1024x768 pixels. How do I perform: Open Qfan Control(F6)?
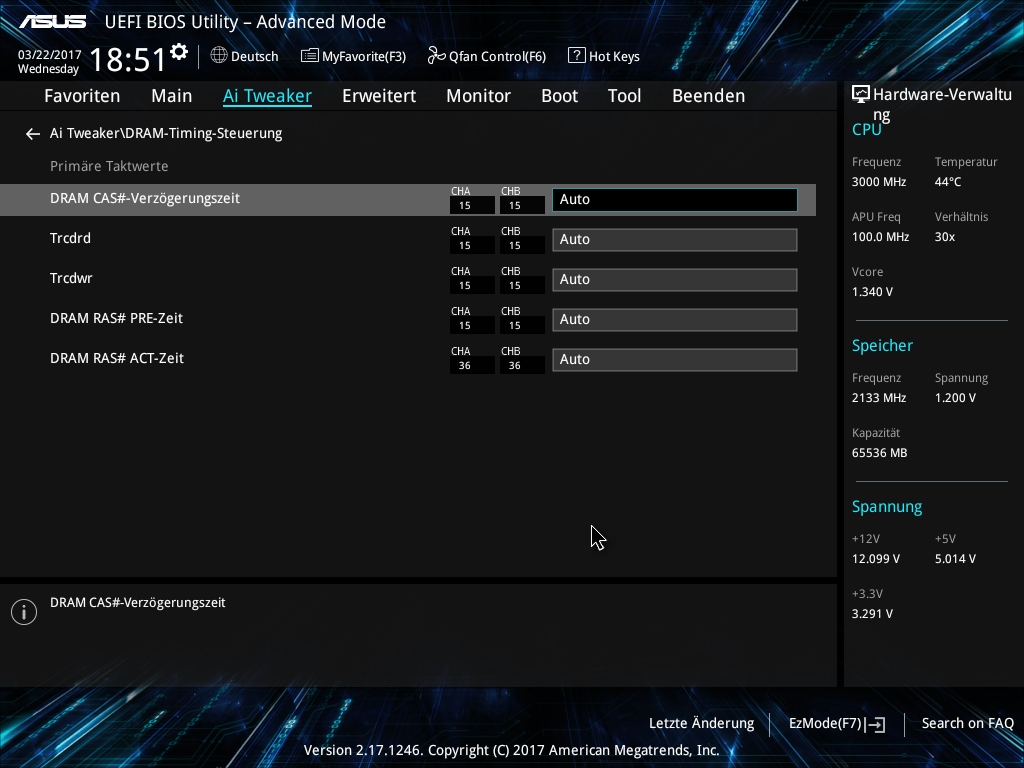[x=497, y=57]
